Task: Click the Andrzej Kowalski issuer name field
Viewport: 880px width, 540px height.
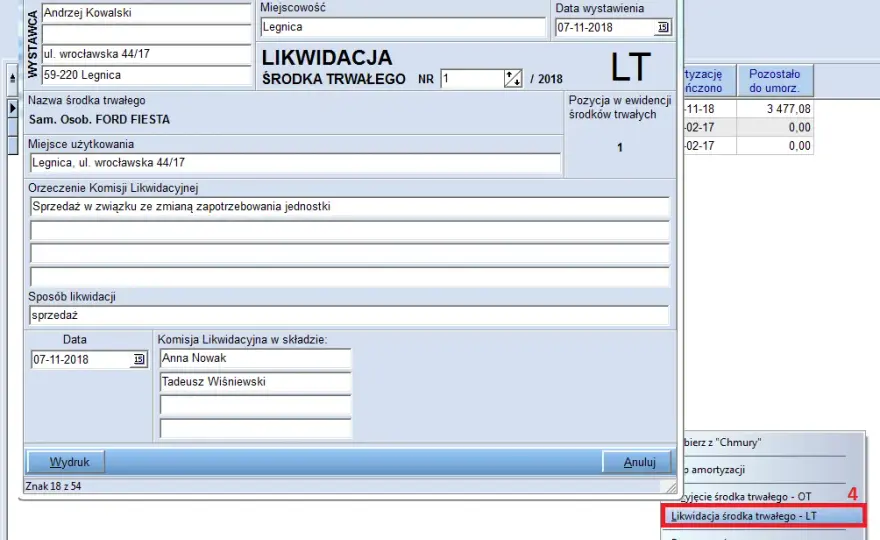Action: click(146, 13)
